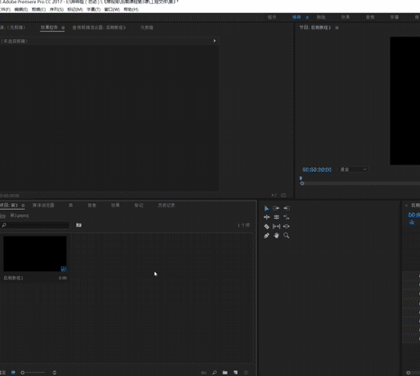Select the Slip tool
This screenshot has height=376, width=420.
click(276, 226)
